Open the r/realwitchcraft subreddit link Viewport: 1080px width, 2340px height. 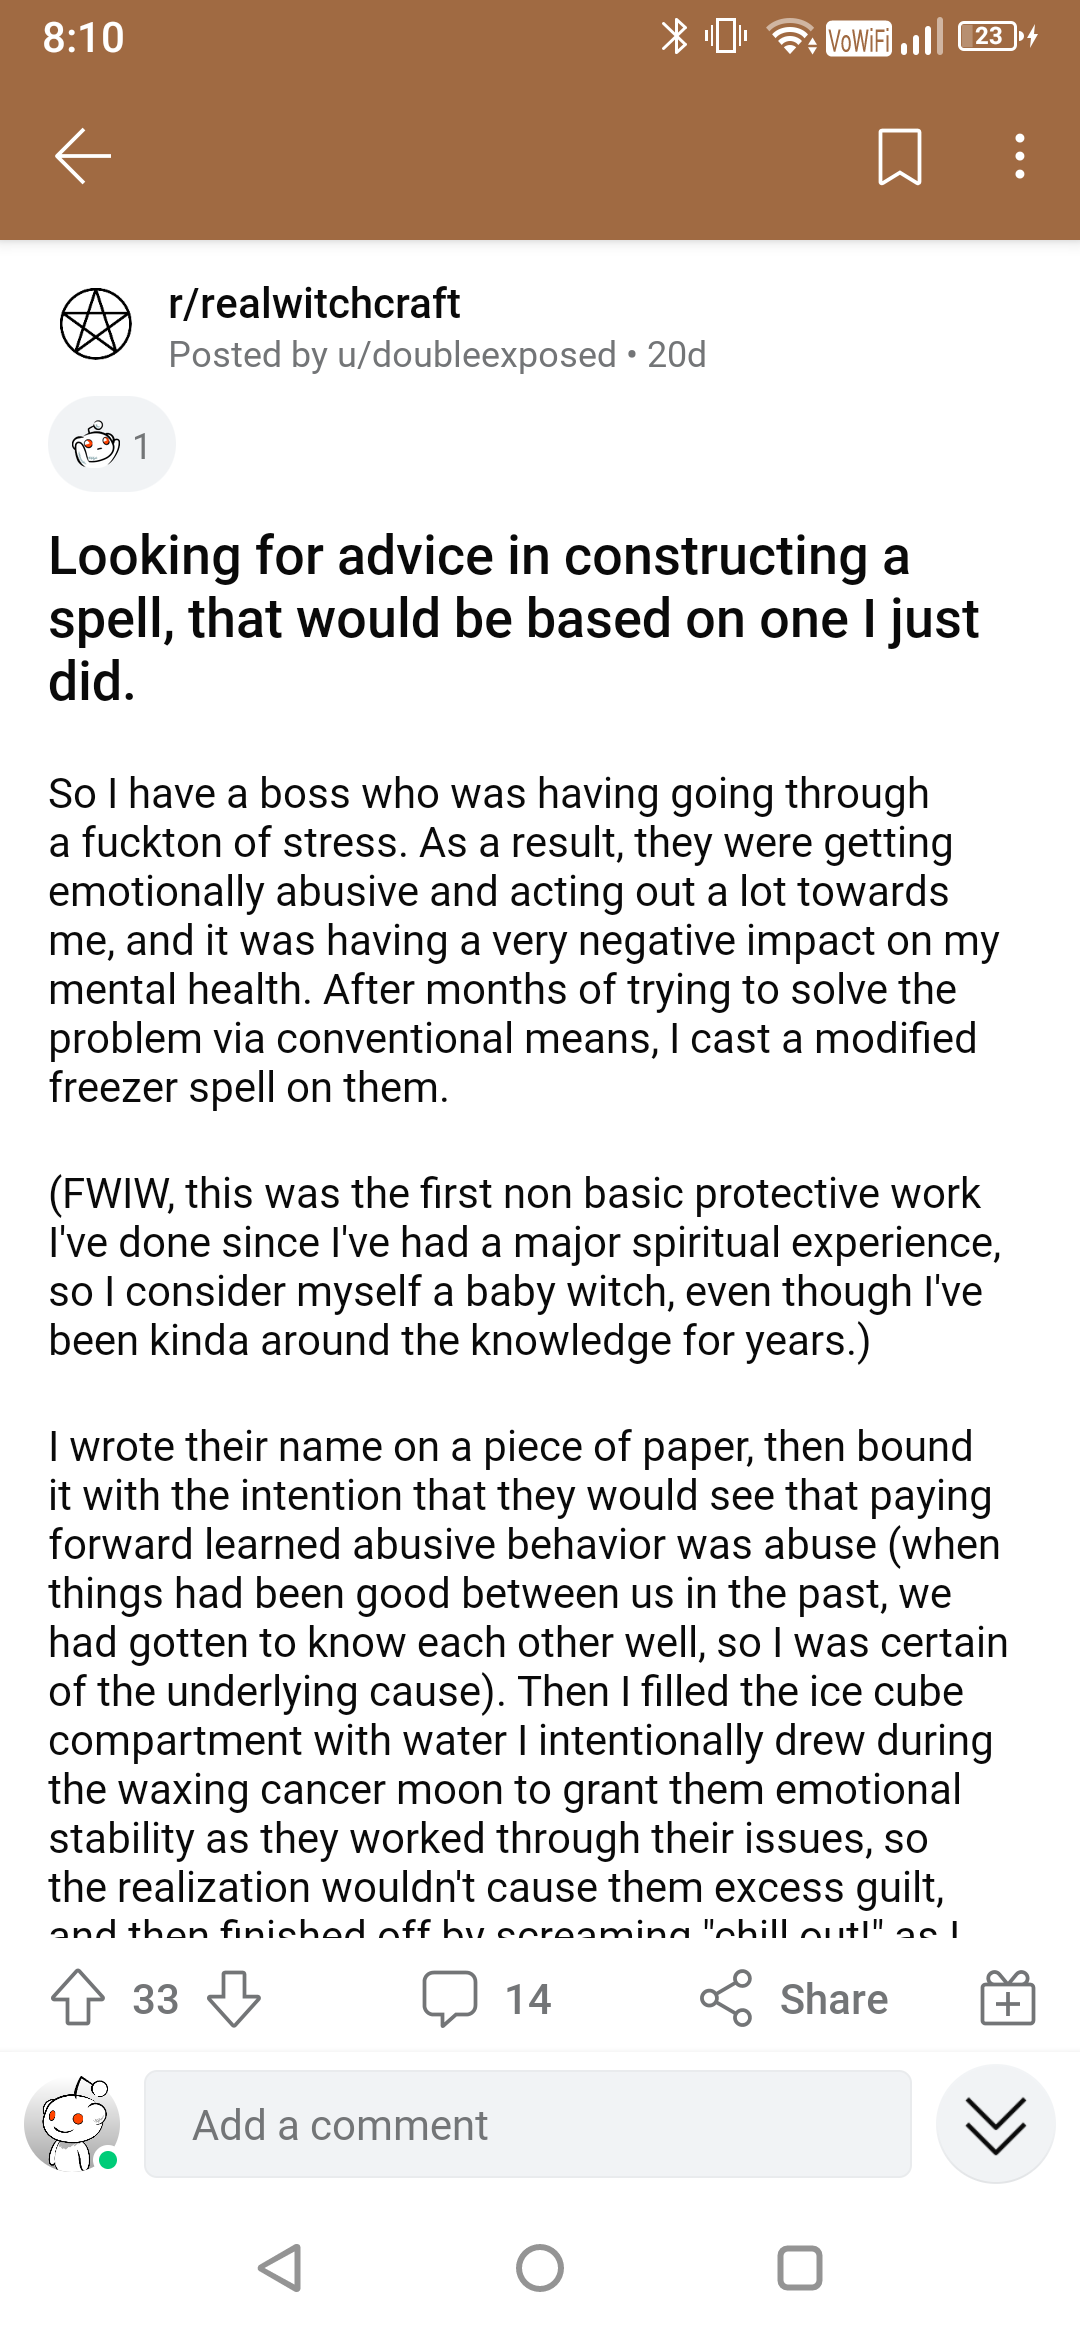[x=314, y=303]
